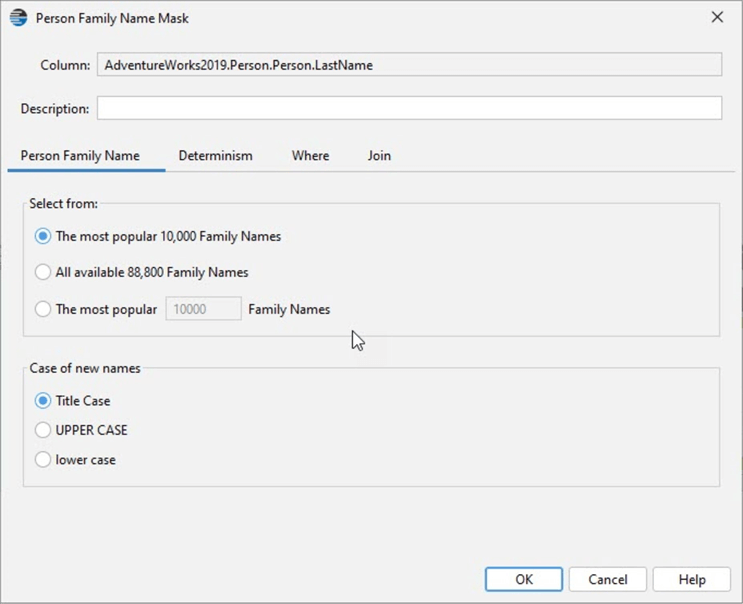Choose All available 88,800 Family Names

[43, 272]
